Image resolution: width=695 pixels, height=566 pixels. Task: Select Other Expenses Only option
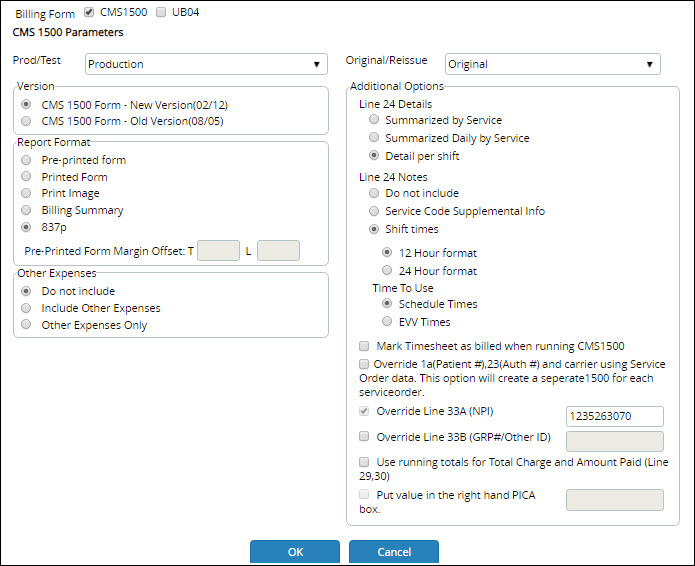pyautogui.click(x=26, y=324)
